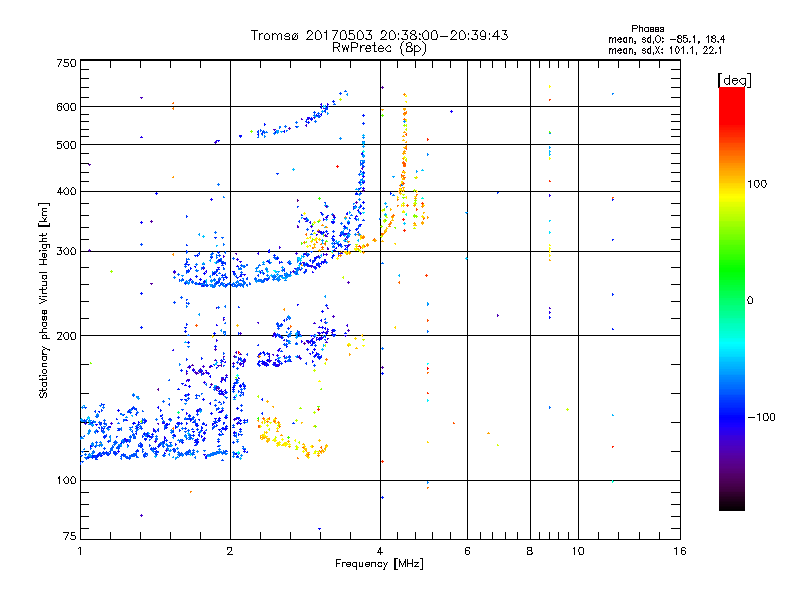
Task: Click the '[deg]' colorbar unit label
Action: (734, 80)
